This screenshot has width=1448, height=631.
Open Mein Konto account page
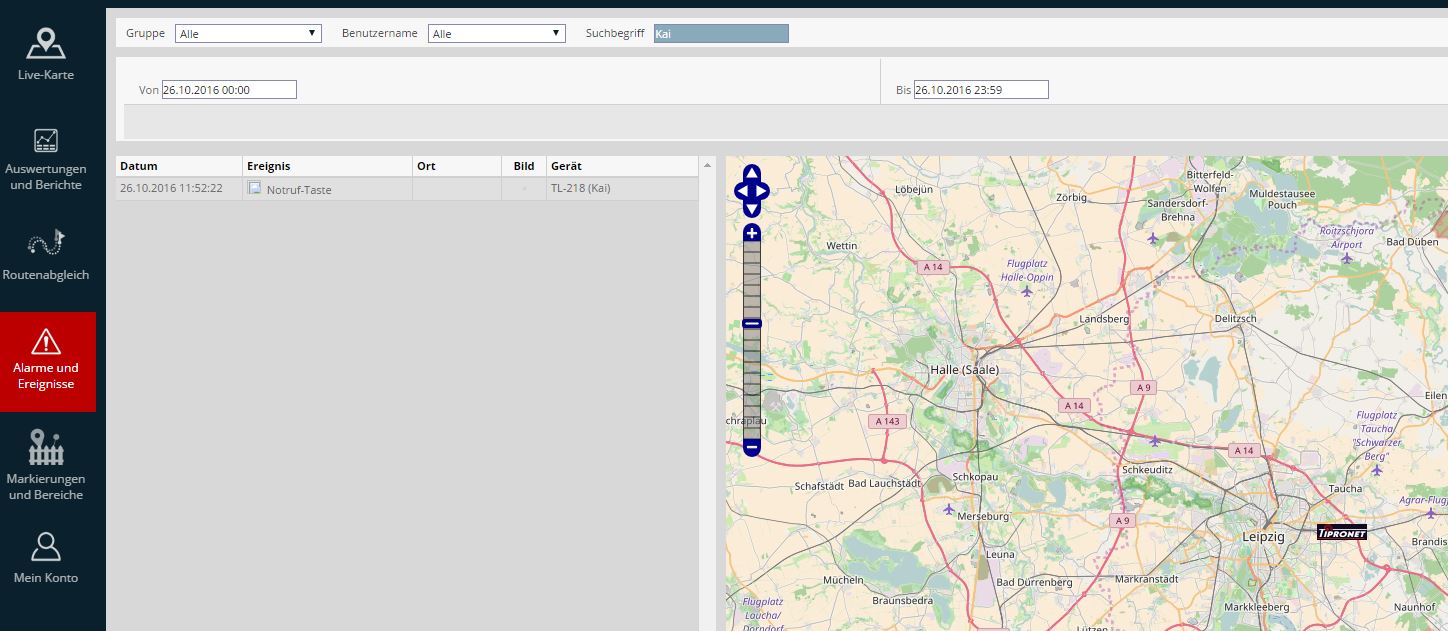(x=46, y=558)
